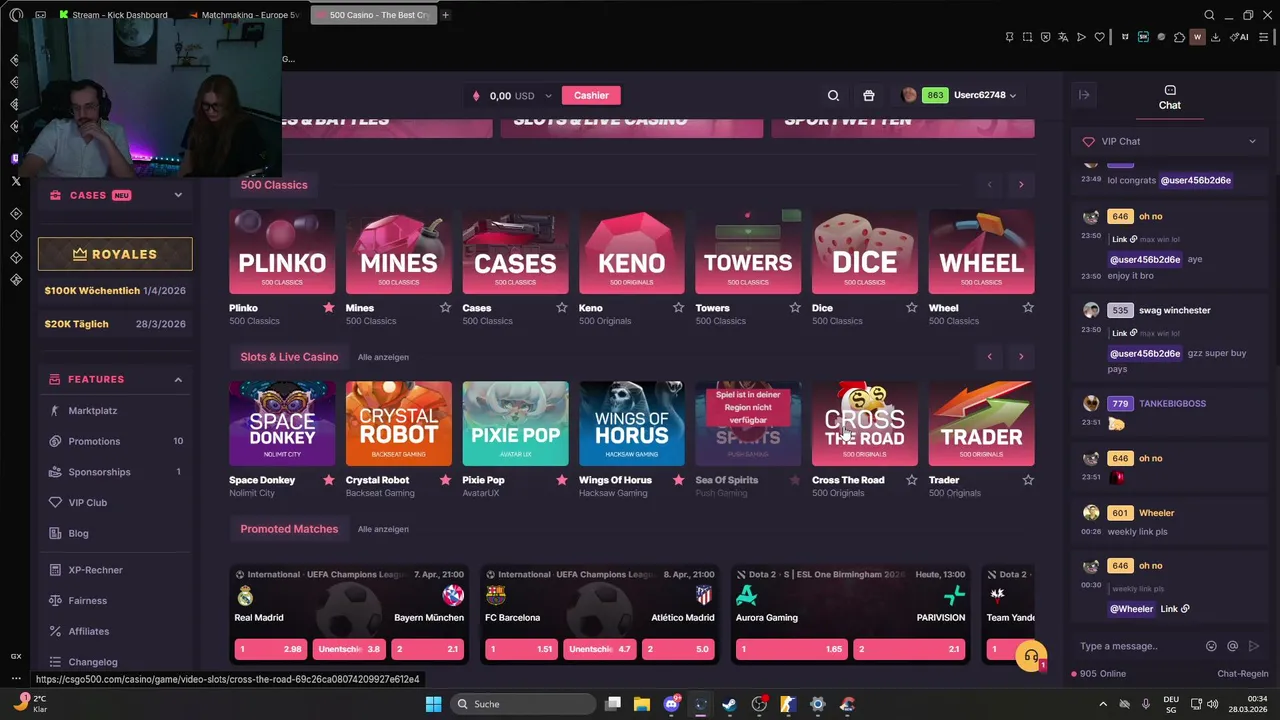
Task: Favorite the Dice game star
Action: [x=911, y=308]
